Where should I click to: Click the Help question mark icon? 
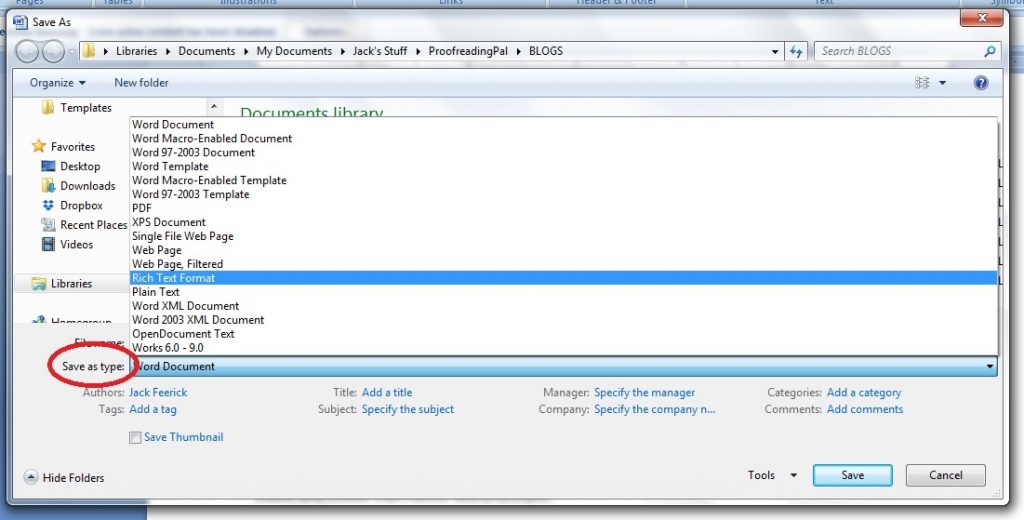pos(980,83)
